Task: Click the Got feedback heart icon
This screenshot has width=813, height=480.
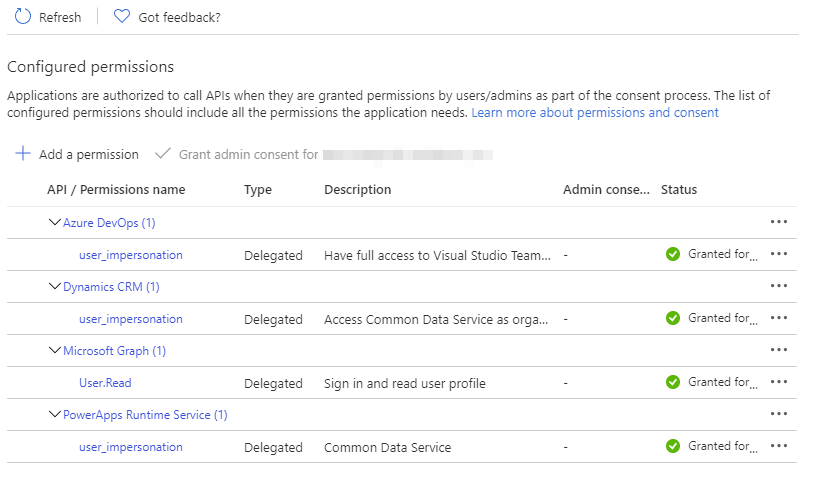Action: click(x=122, y=17)
